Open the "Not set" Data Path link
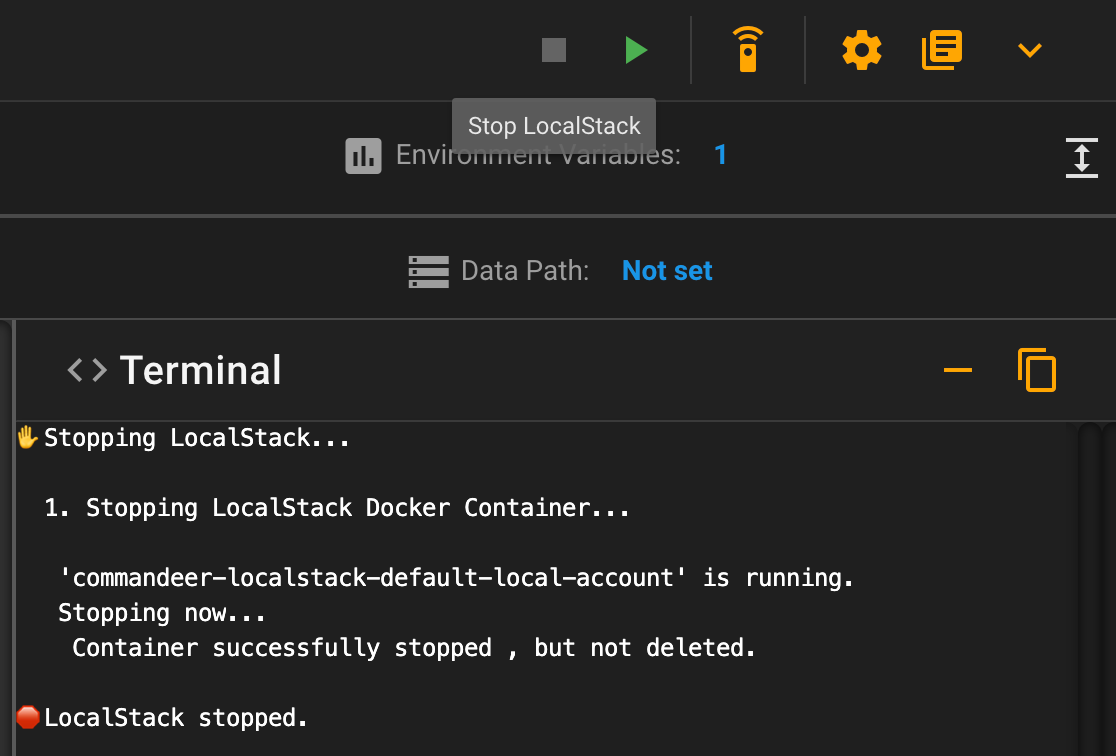Viewport: 1116px width, 756px height. [x=667, y=271]
